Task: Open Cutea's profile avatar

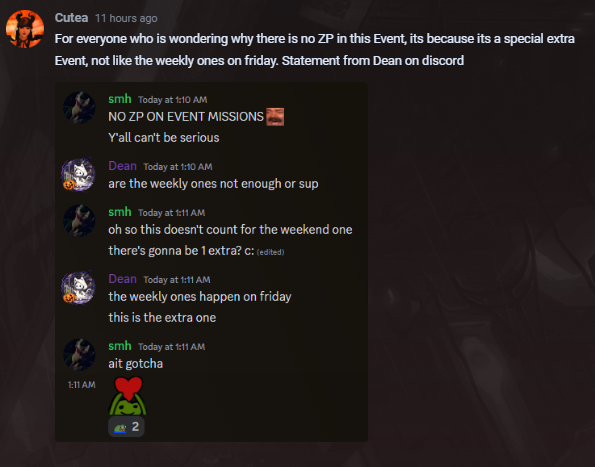Action: click(x=25, y=29)
